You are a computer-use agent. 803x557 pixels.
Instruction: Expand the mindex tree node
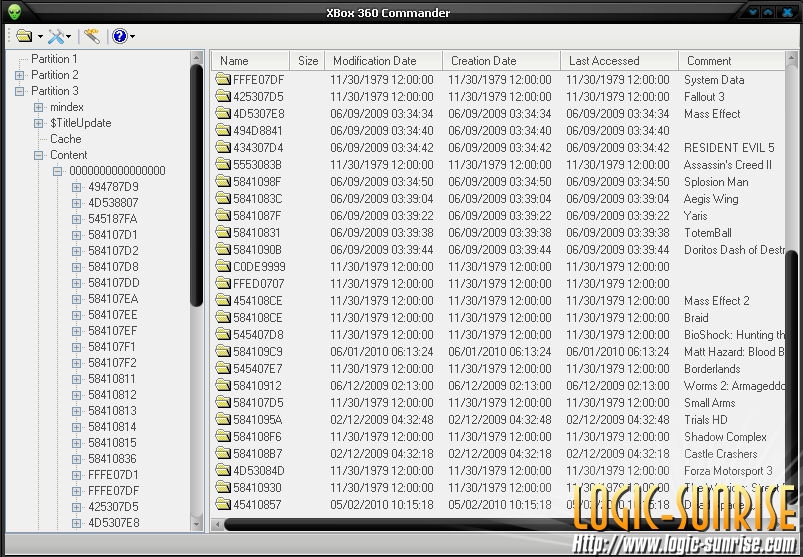pyautogui.click(x=38, y=108)
